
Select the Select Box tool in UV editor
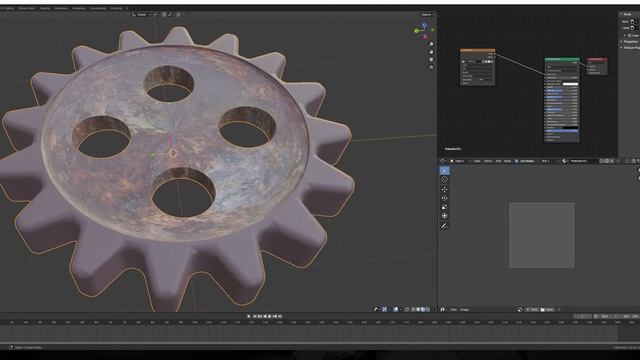coord(444,171)
